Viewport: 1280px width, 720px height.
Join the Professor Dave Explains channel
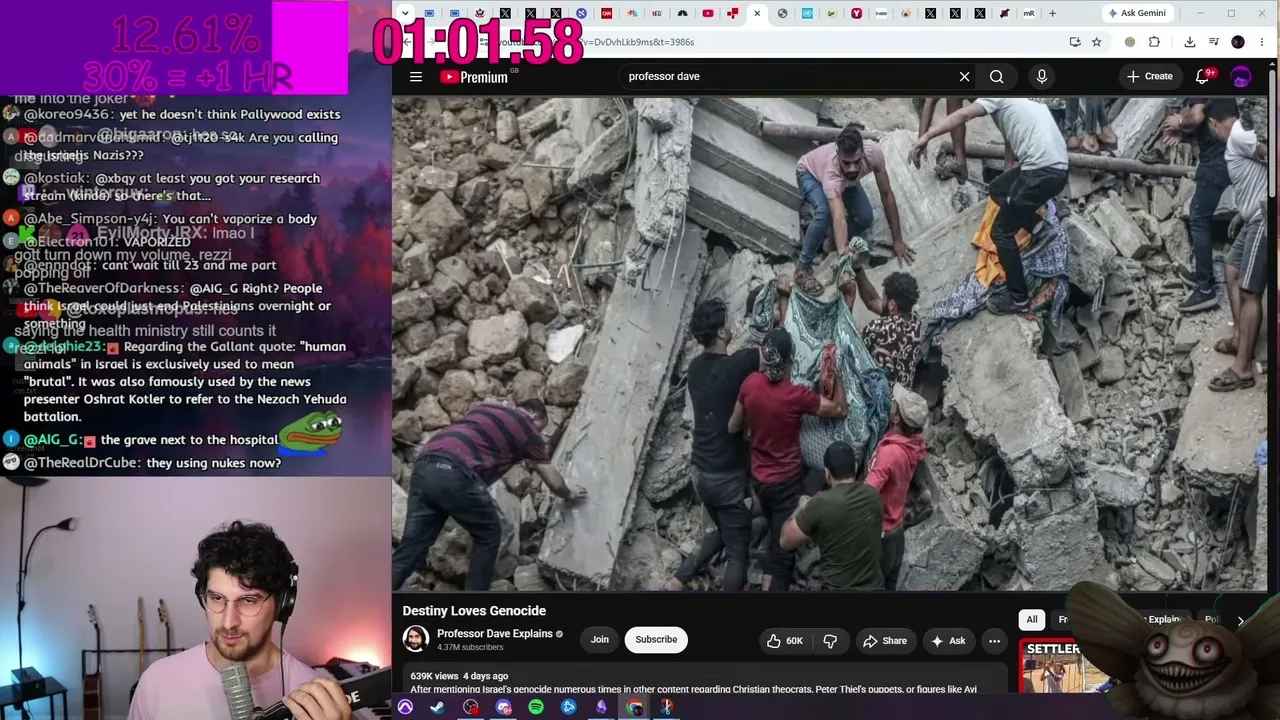click(x=599, y=640)
